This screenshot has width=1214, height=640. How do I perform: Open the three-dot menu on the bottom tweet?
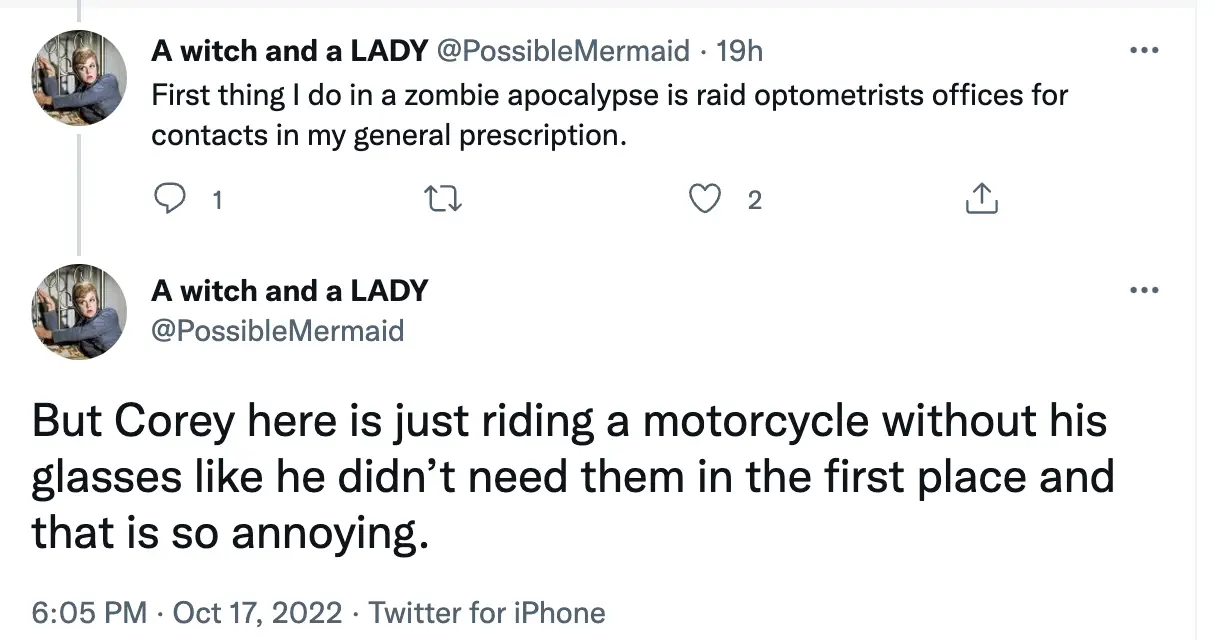coord(1144,290)
